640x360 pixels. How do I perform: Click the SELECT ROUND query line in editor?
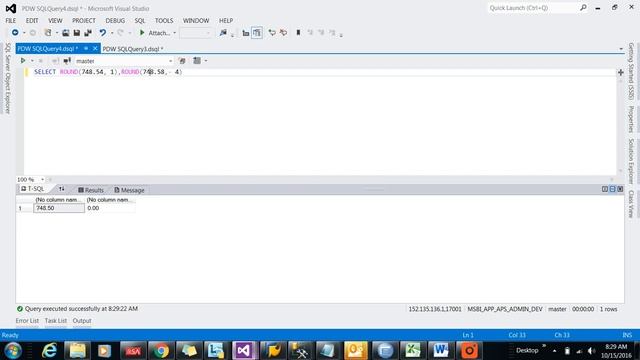pyautogui.click(x=108, y=72)
